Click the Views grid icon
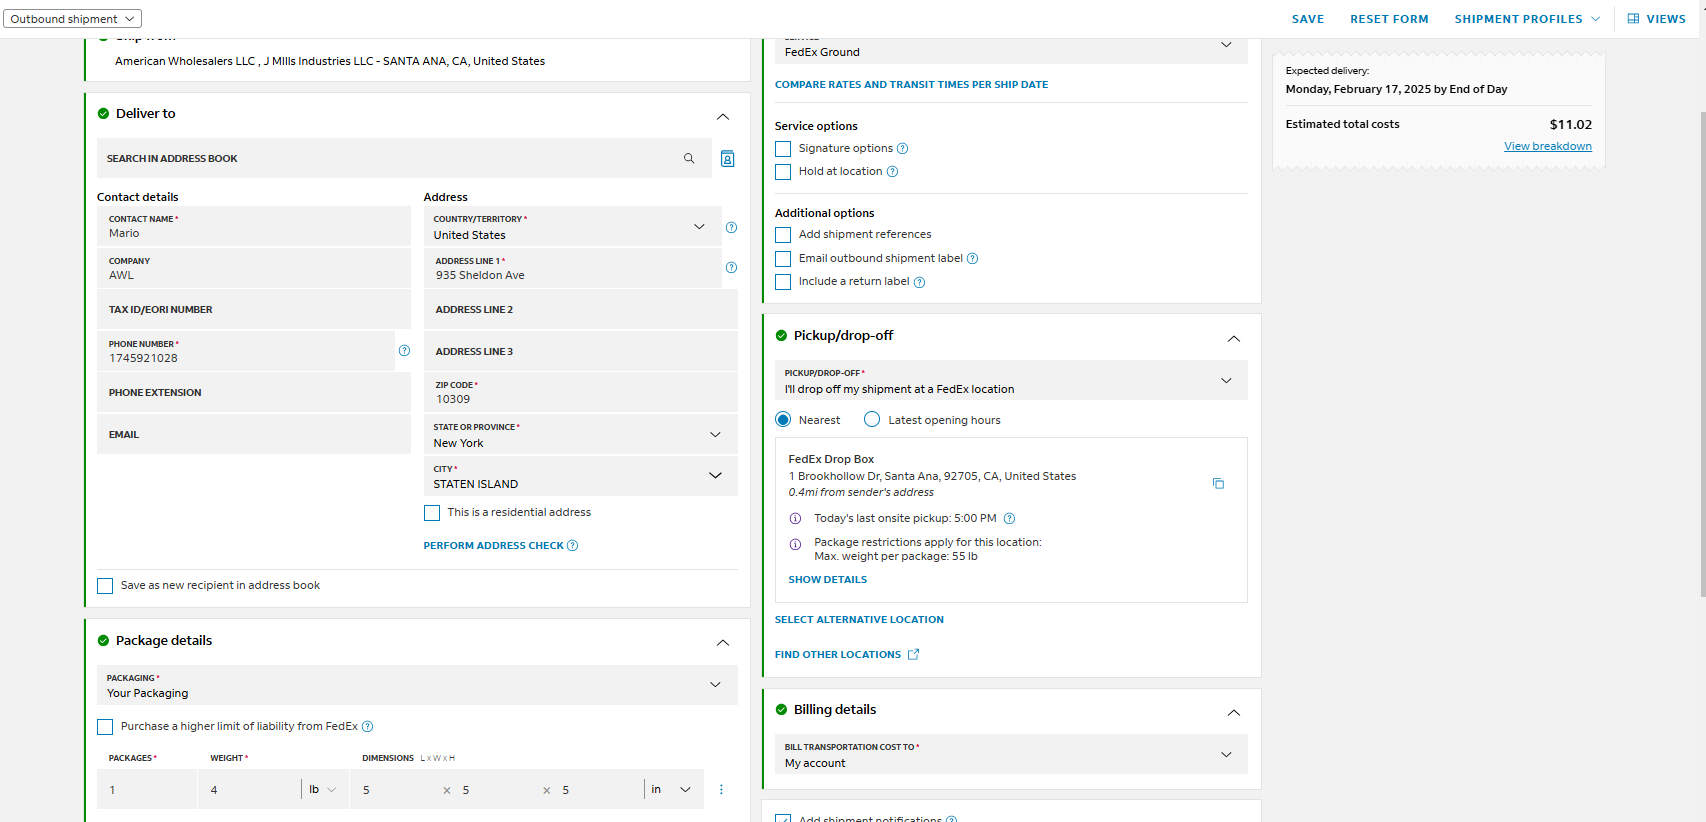The height and width of the screenshot is (822, 1706). click(x=1633, y=19)
